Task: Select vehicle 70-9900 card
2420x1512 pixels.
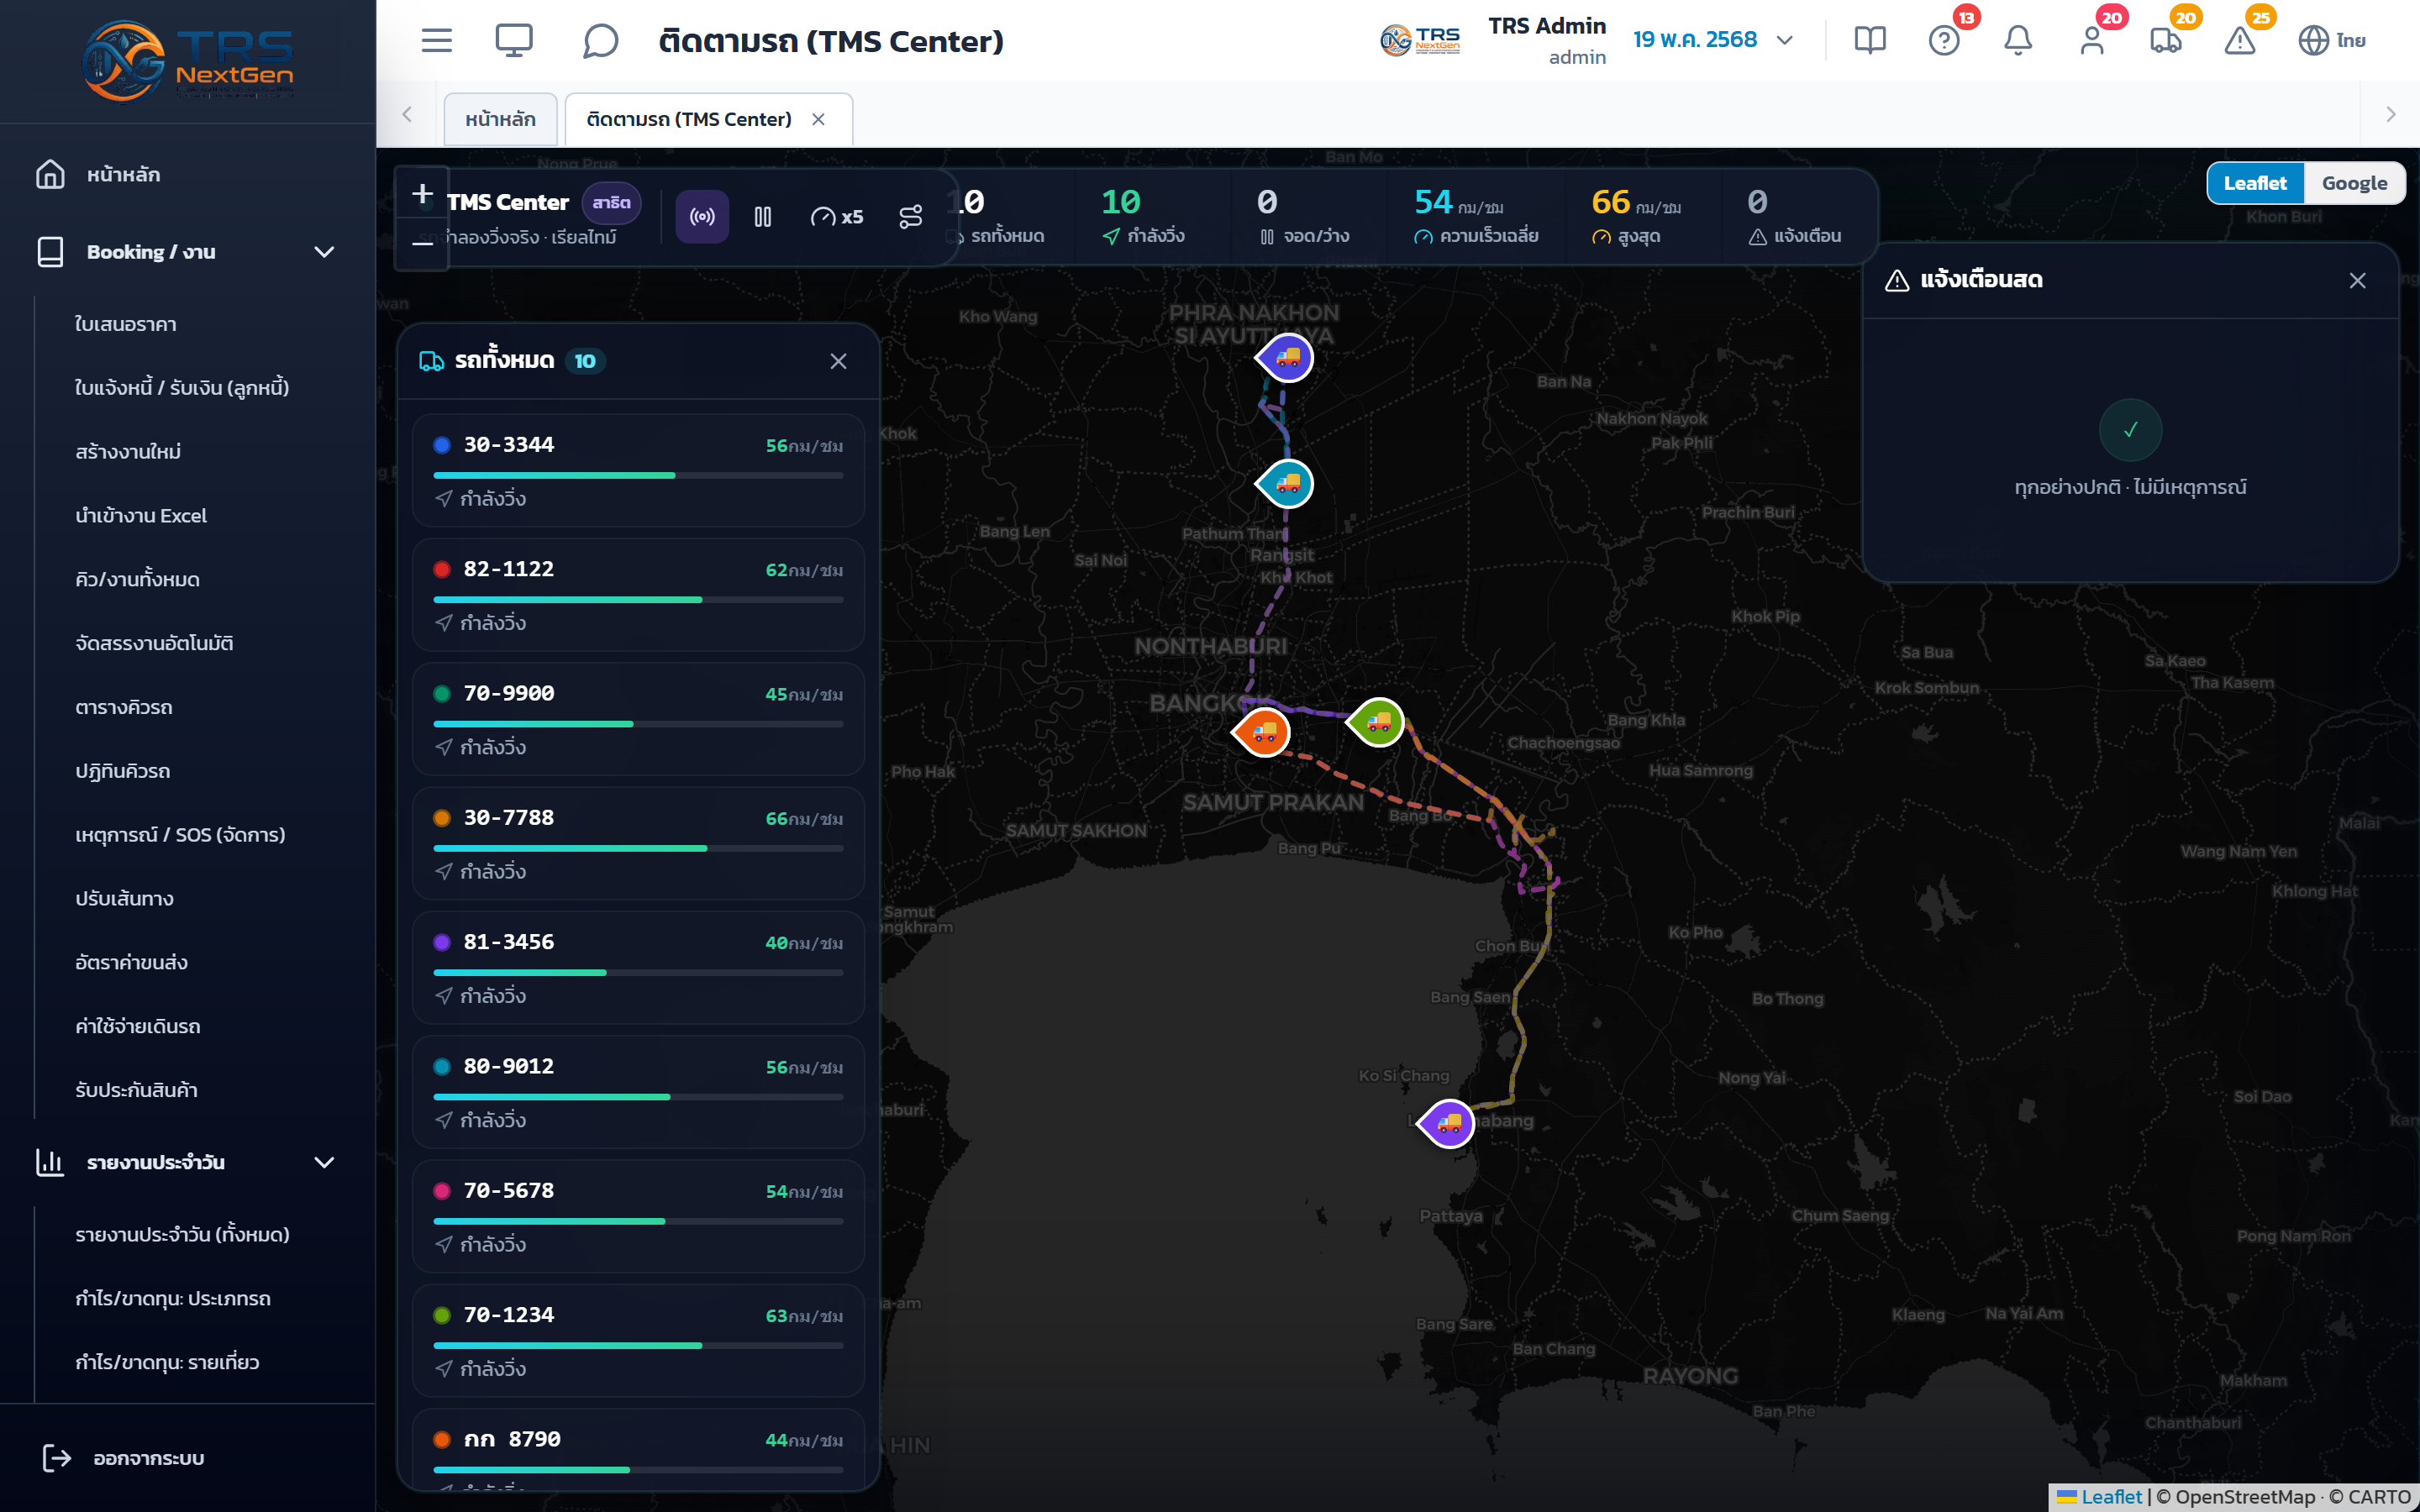Action: 638,719
